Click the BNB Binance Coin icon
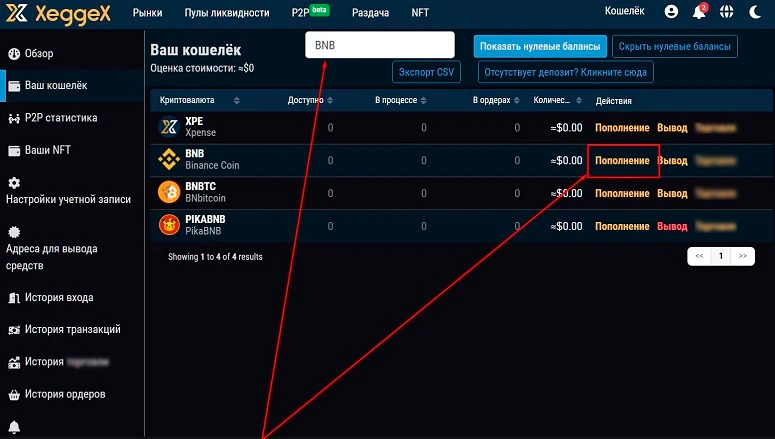Image resolution: width=775 pixels, height=439 pixels. pyautogui.click(x=169, y=160)
